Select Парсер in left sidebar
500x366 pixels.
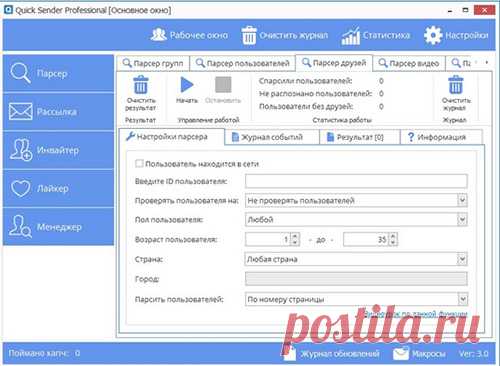58,73
